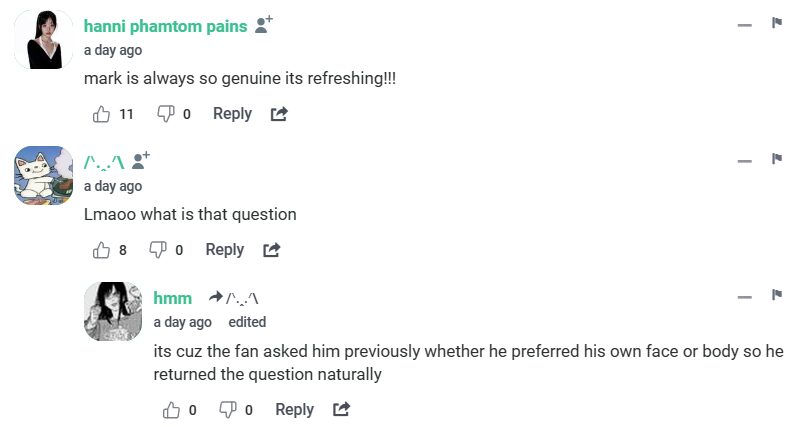
Task: Upvote the 'Lmaoo what is that question' comment
Action: [101, 250]
